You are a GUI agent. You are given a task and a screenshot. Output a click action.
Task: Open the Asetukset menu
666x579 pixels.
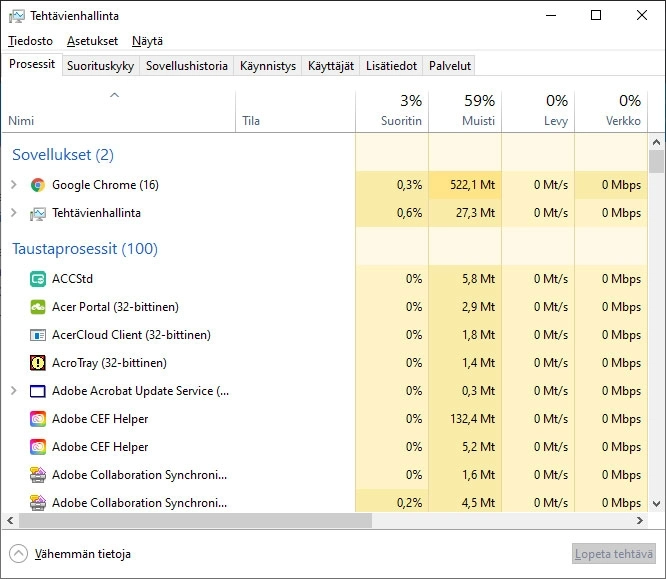click(x=92, y=41)
